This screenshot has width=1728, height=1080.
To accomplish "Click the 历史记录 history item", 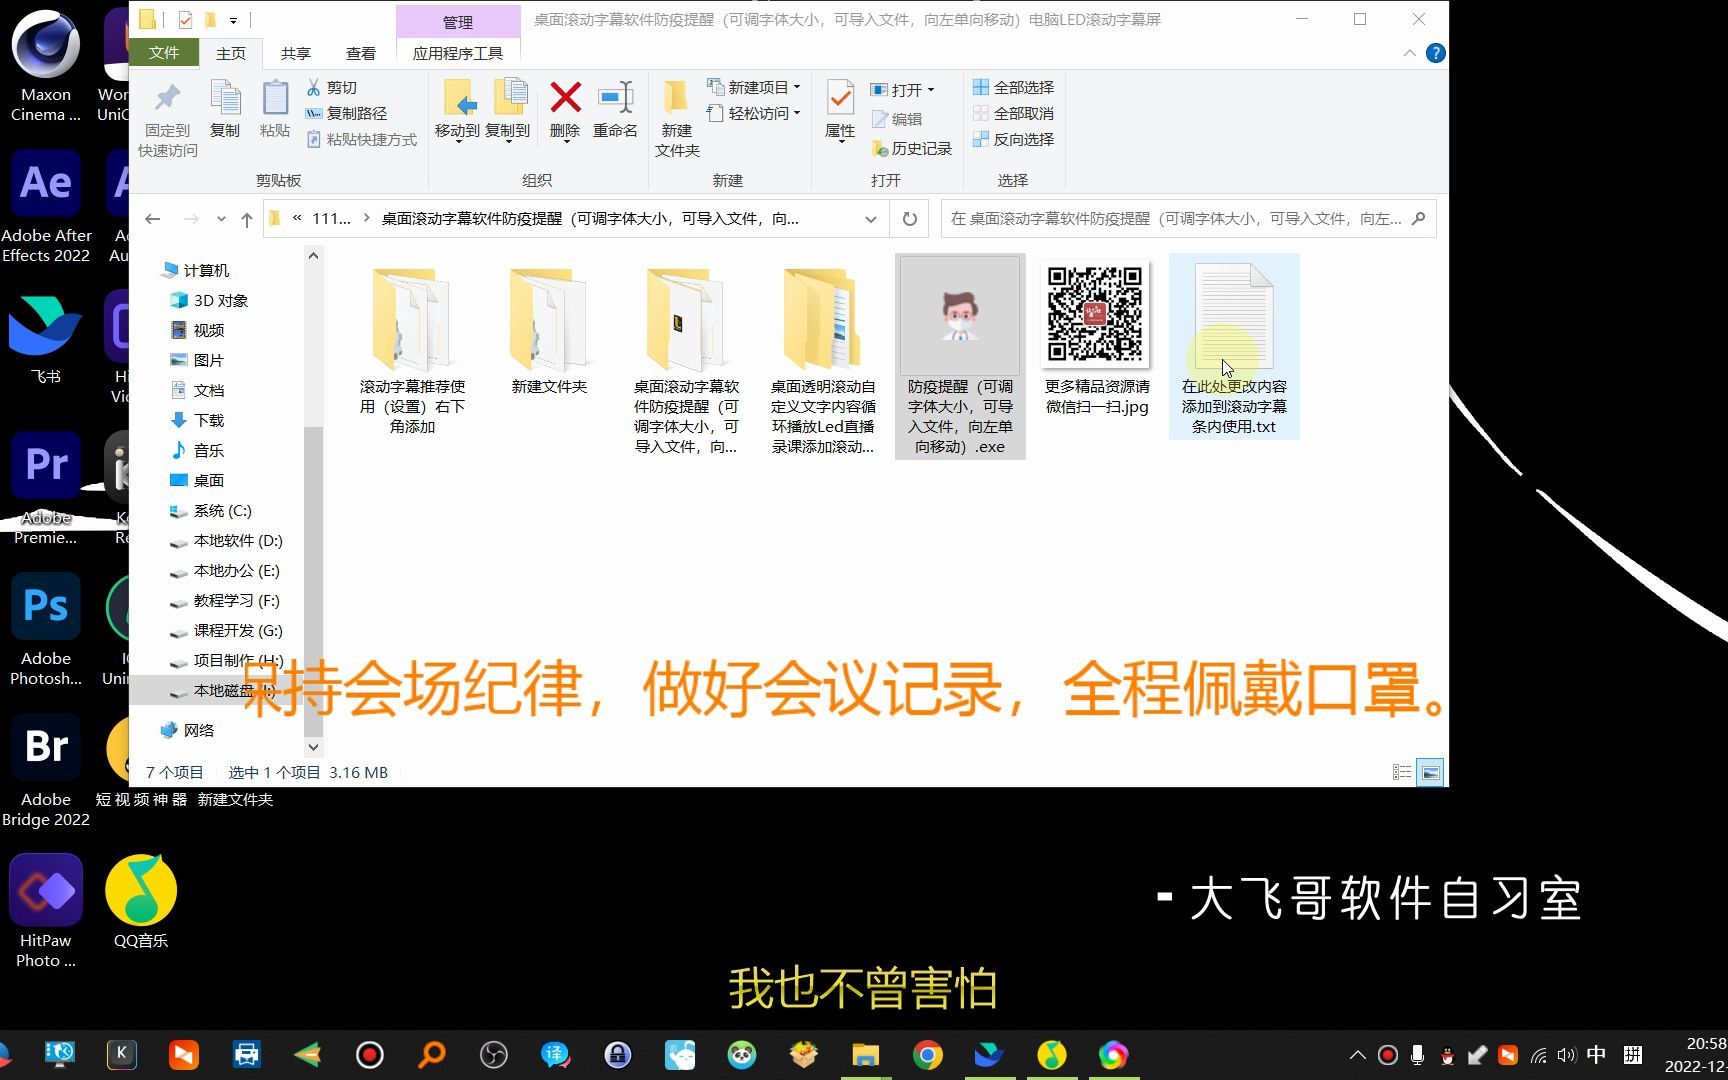I will pyautogui.click(x=911, y=149).
